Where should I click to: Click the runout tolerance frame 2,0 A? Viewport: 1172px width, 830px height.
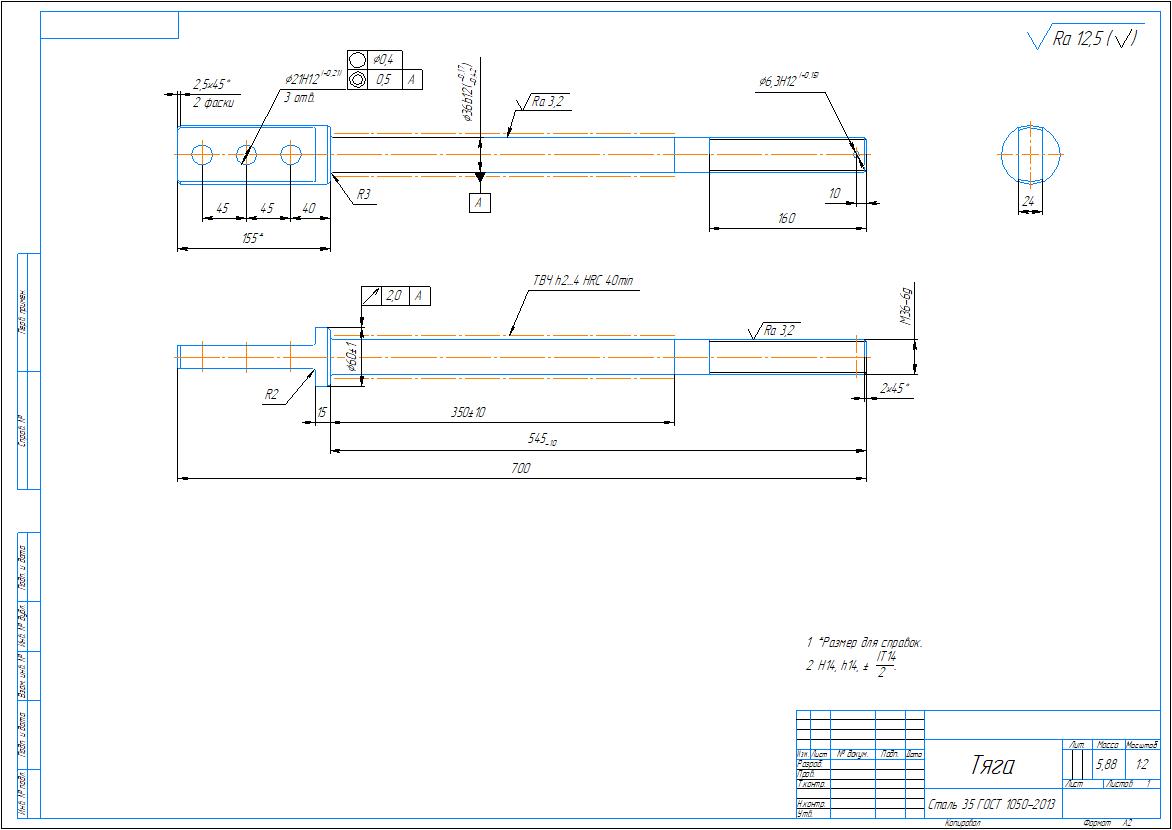394,296
